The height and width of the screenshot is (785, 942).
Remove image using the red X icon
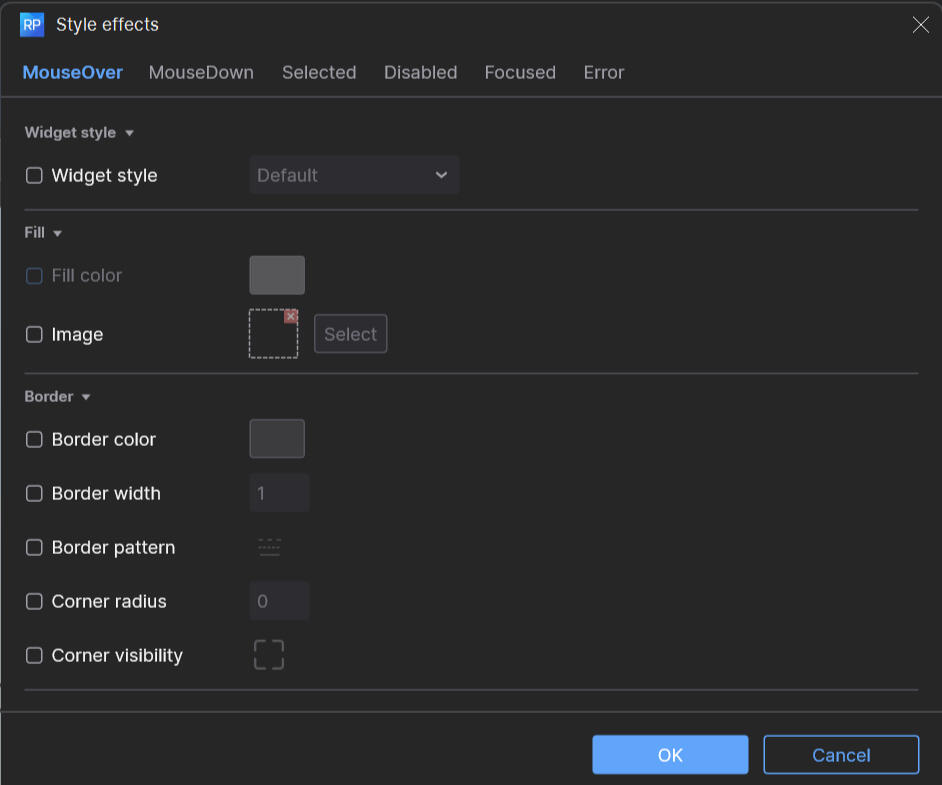pos(291,316)
